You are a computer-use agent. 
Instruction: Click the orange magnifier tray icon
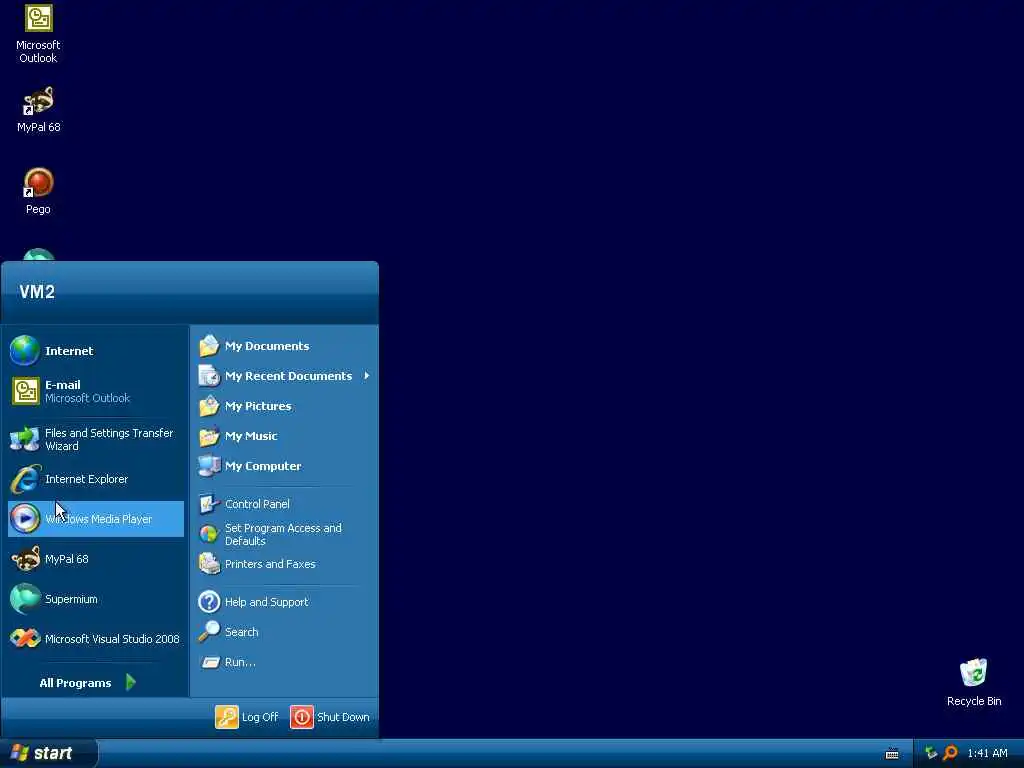coord(950,754)
